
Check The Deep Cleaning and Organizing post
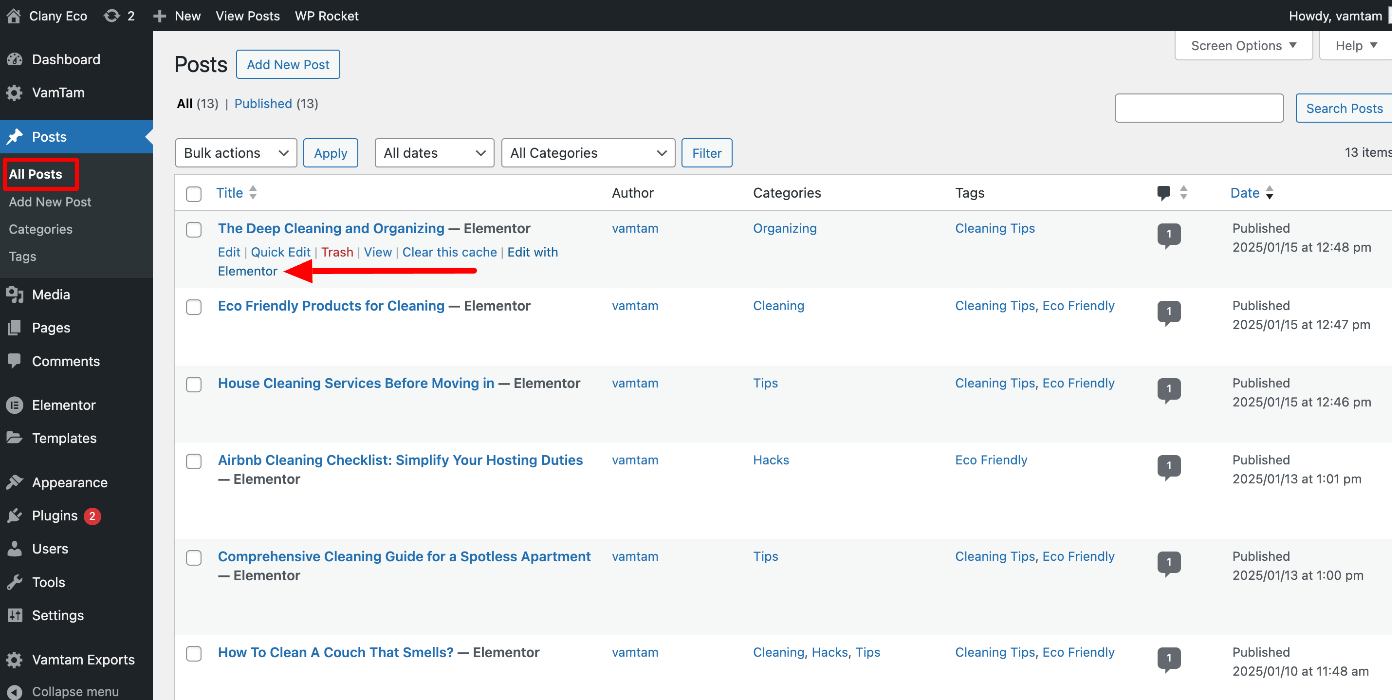coord(194,230)
